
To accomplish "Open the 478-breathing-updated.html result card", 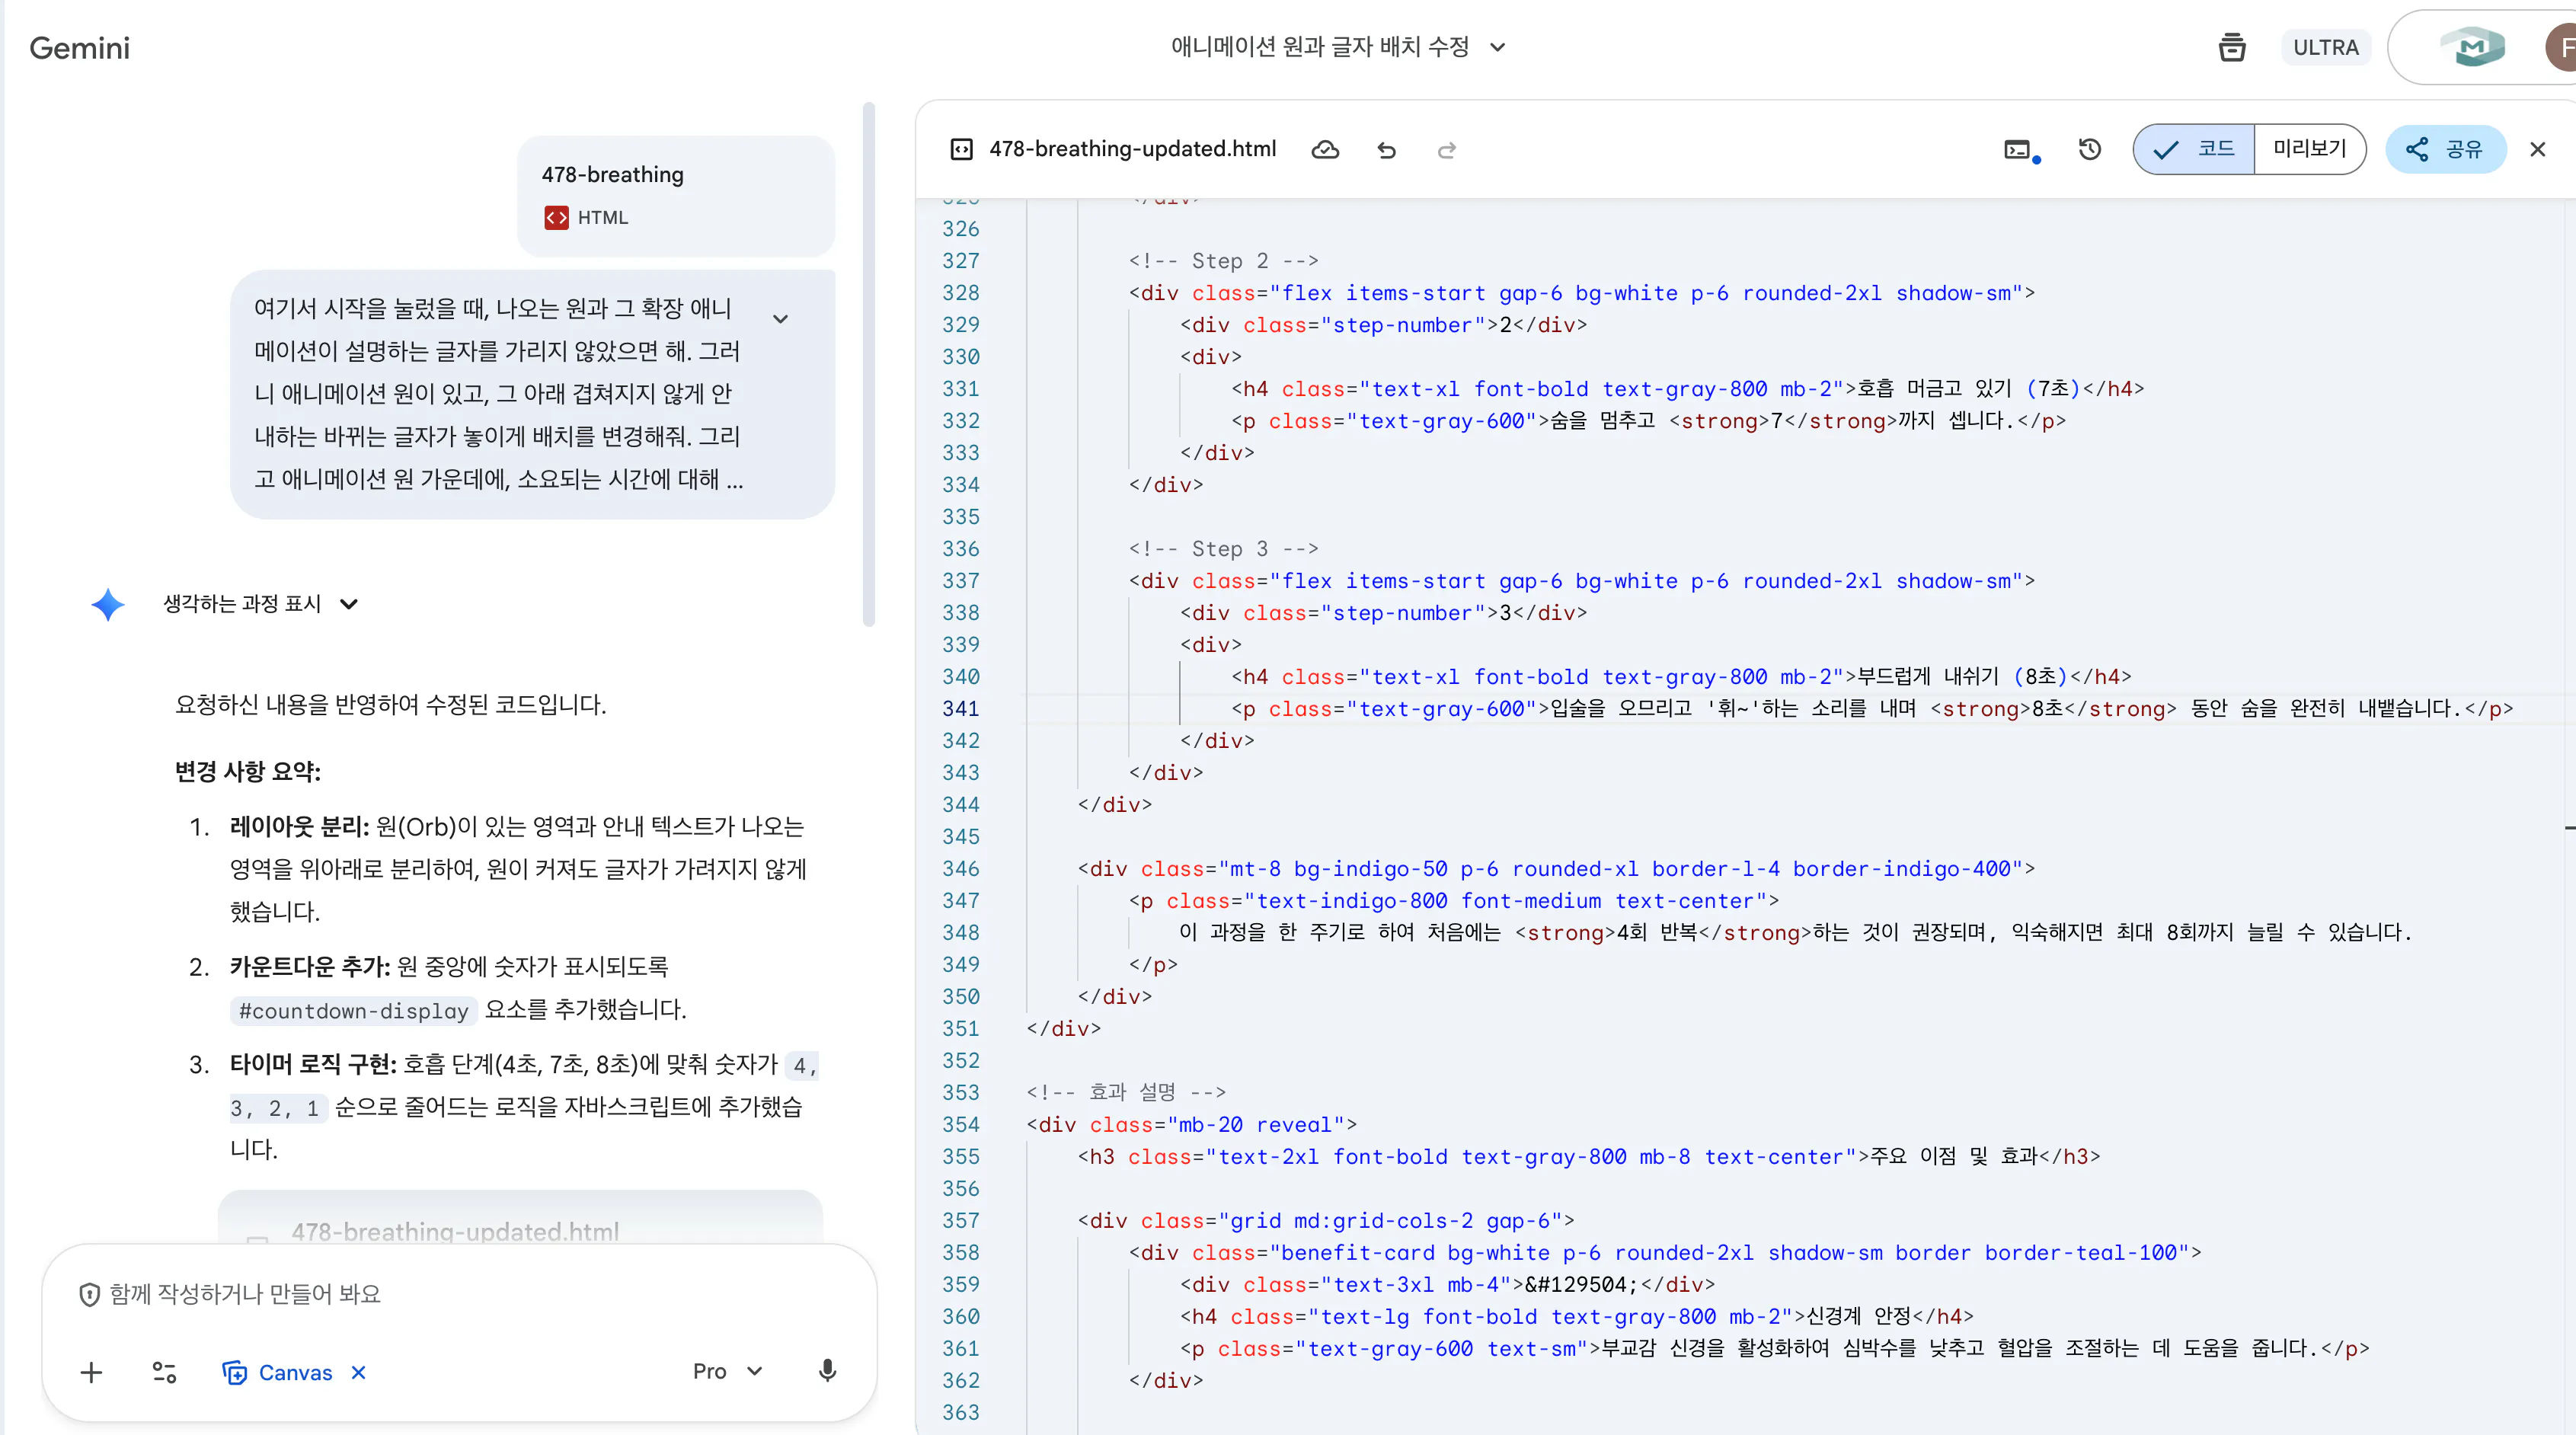I will coord(520,1218).
